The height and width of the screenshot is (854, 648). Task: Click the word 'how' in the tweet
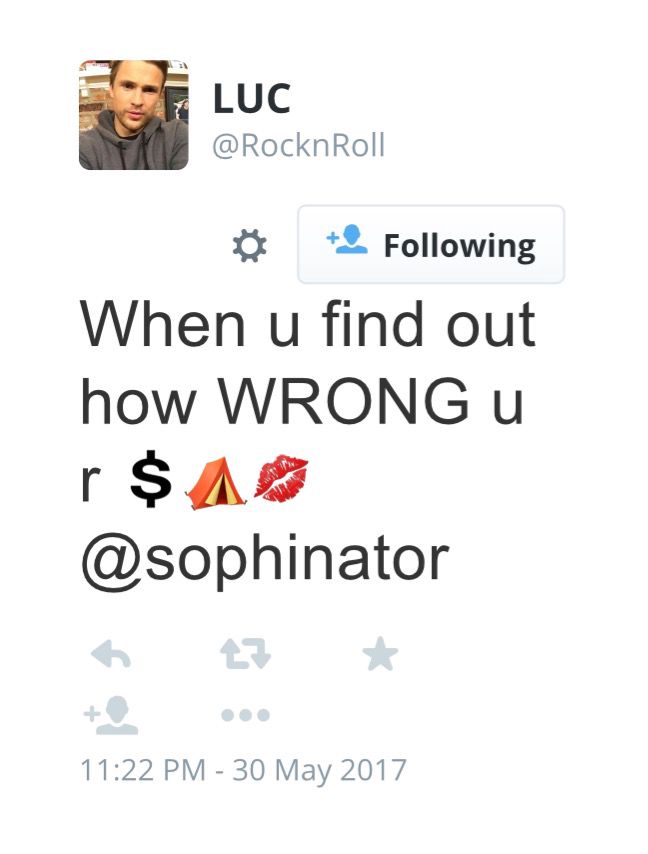pyautogui.click(x=138, y=401)
